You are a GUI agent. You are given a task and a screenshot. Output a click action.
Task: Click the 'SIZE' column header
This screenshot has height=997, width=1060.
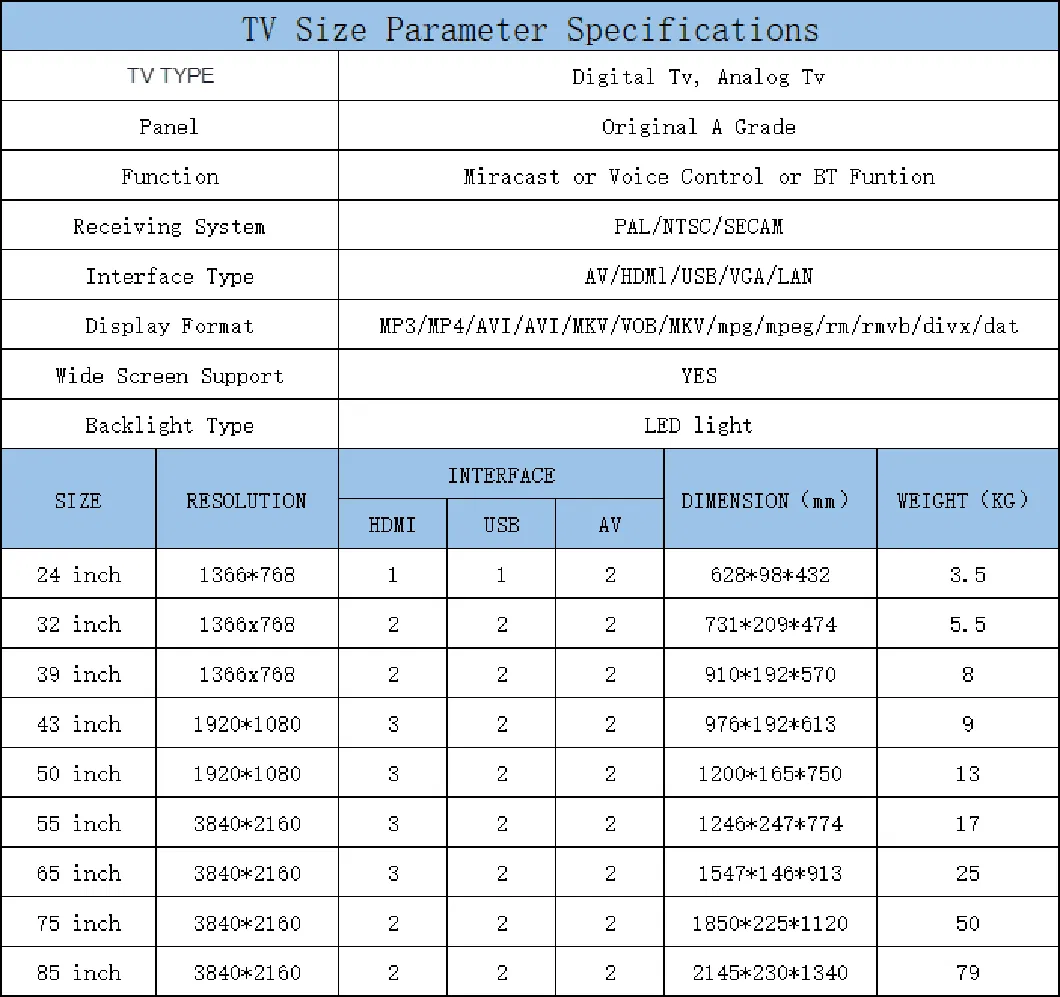[78, 500]
